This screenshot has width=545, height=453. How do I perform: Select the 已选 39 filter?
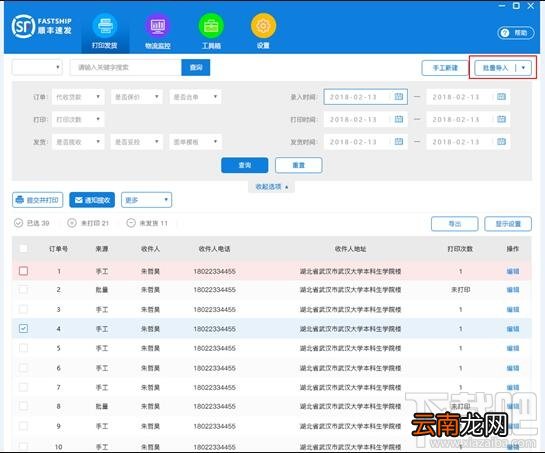[x=32, y=223]
